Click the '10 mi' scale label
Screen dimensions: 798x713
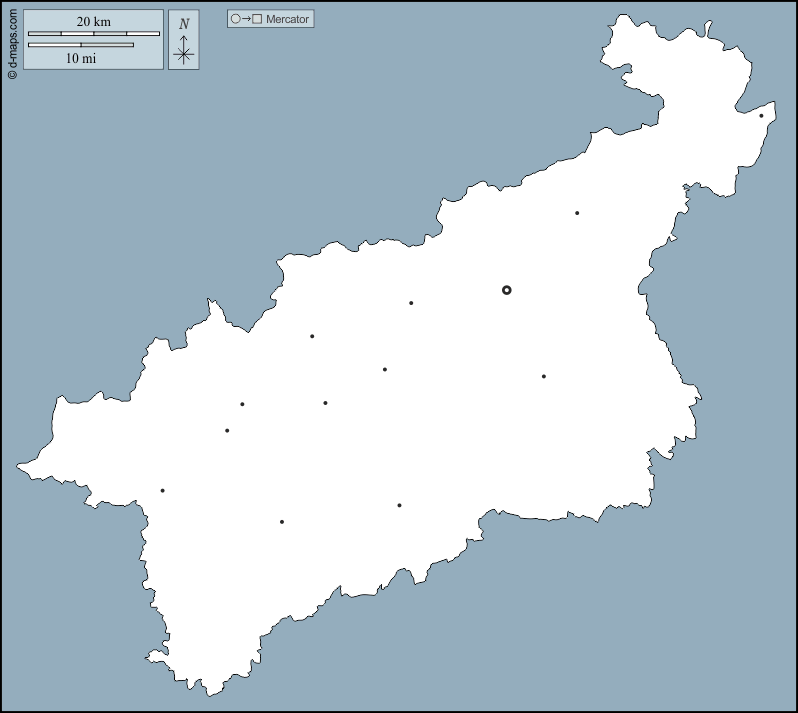(x=80, y=58)
